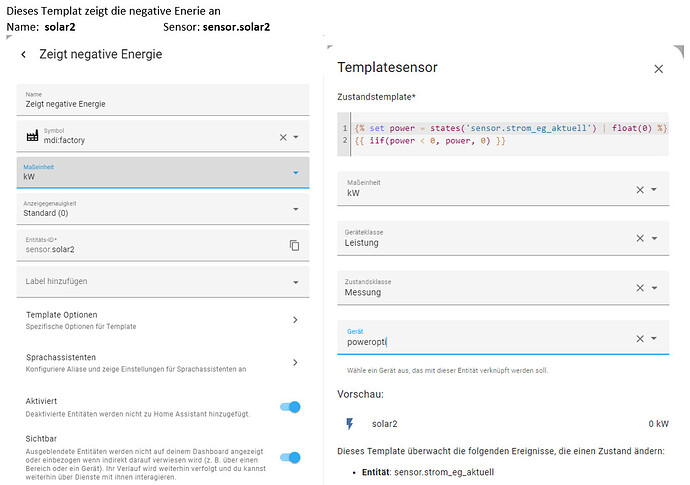Open the Symbol dropdown arrow

tap(296, 137)
